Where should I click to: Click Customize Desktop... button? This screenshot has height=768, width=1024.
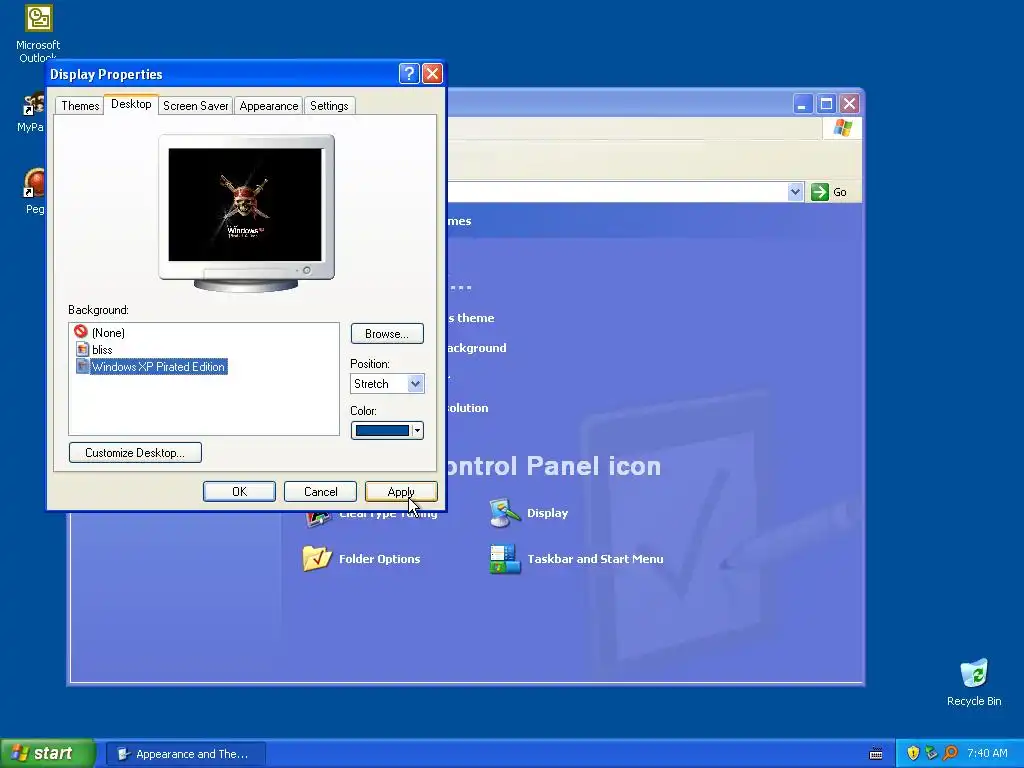pos(135,453)
